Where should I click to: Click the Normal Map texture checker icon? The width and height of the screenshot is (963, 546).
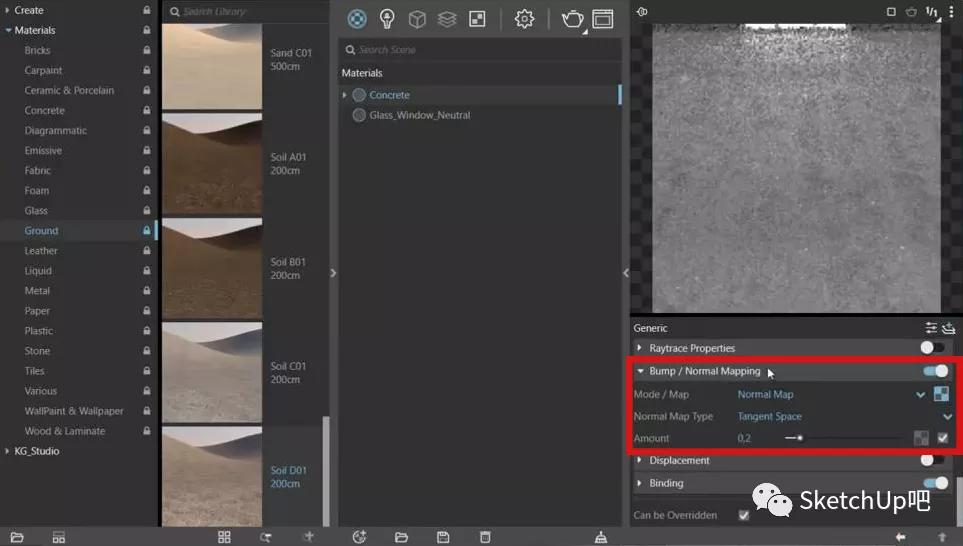pyautogui.click(x=941, y=394)
